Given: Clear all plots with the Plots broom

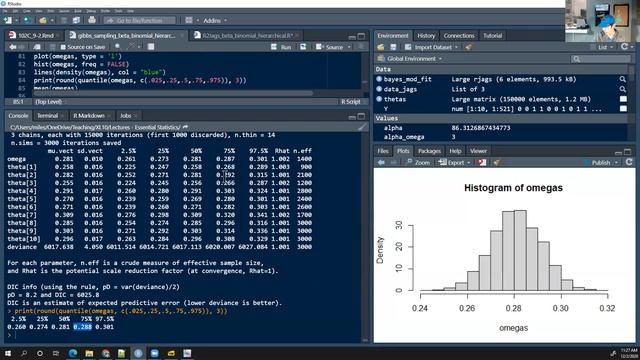Looking at the screenshot, I should click(496, 162).
